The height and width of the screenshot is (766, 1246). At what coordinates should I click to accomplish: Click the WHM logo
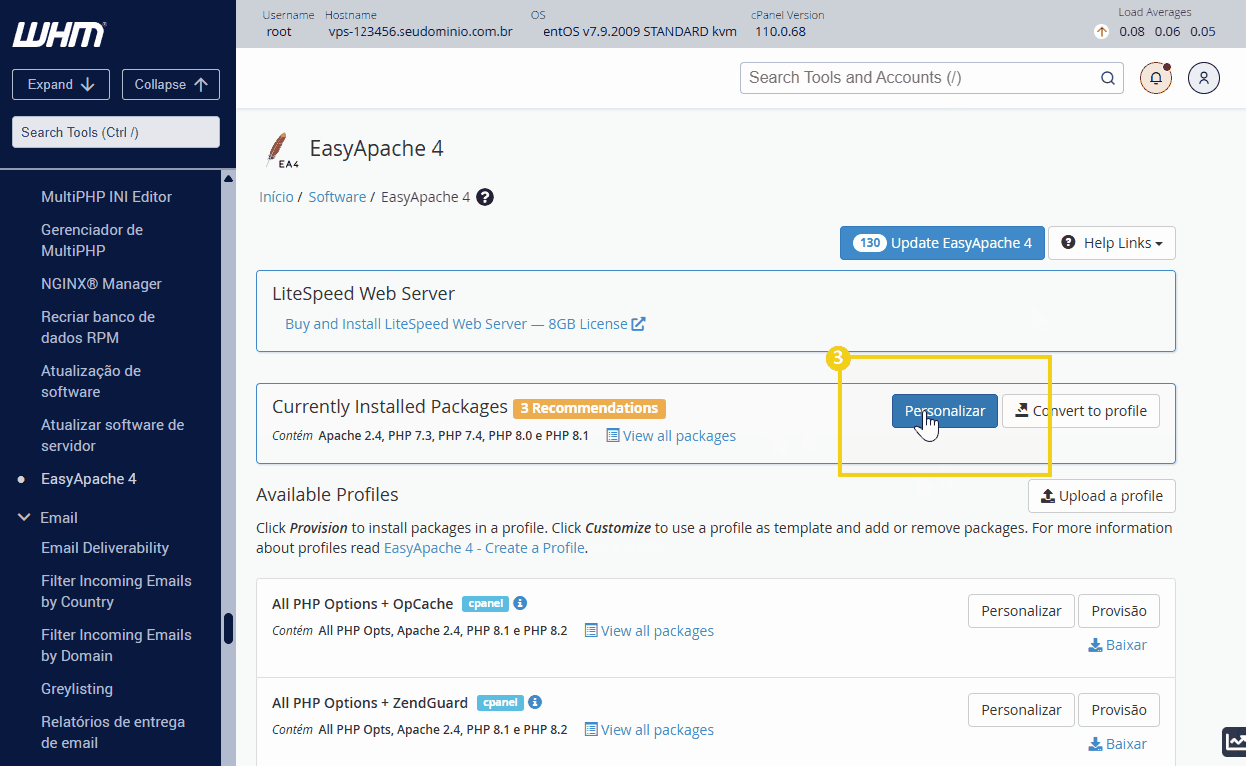pos(58,34)
